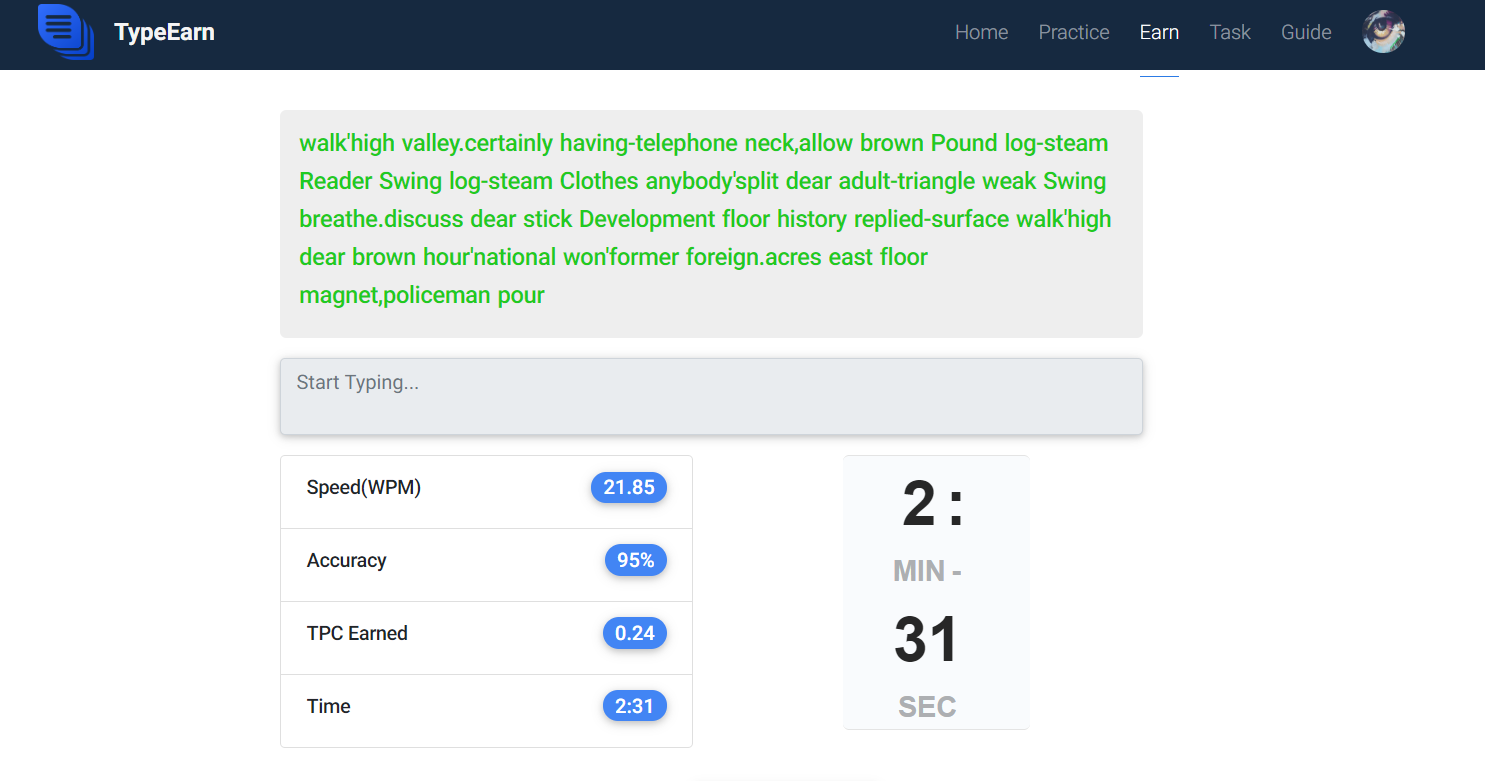This screenshot has height=781, width=1485.
Task: Select the Earn nav item
Action: 1159,32
